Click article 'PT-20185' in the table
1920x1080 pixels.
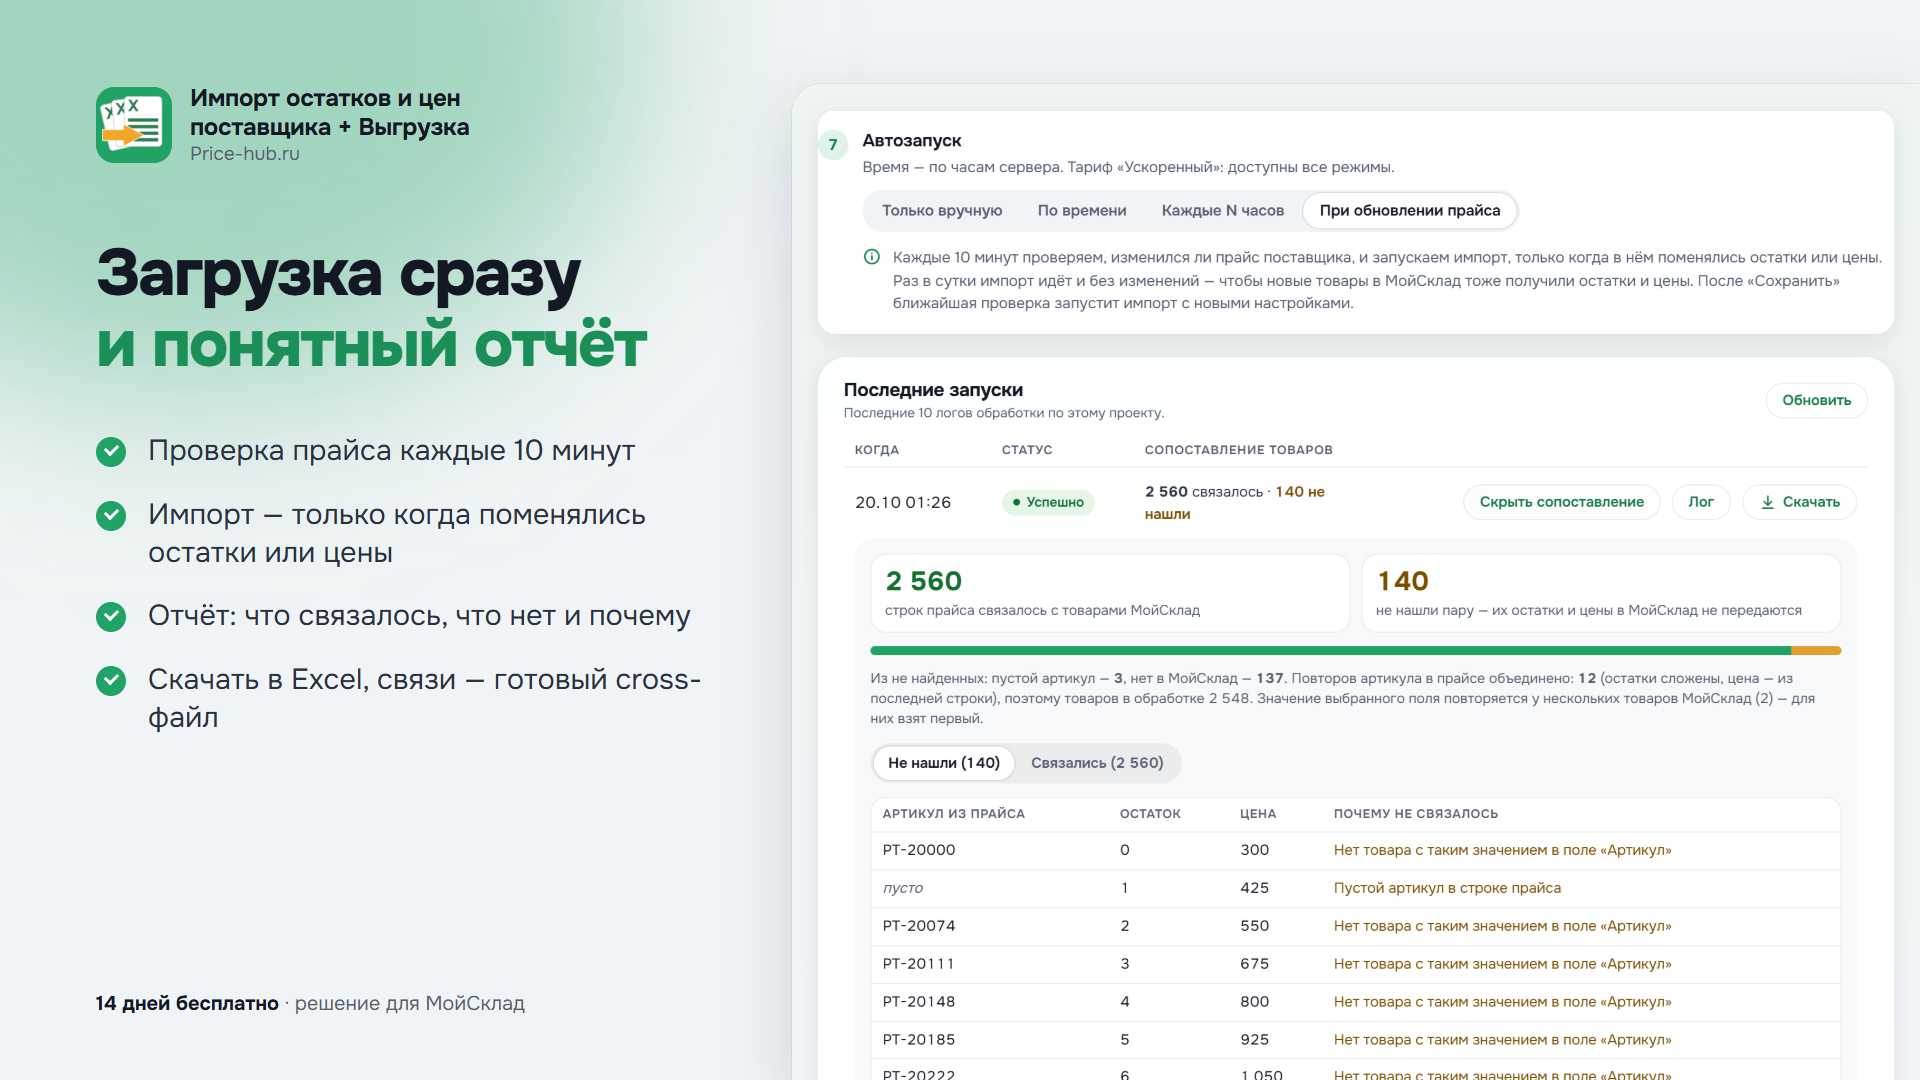(x=919, y=1040)
